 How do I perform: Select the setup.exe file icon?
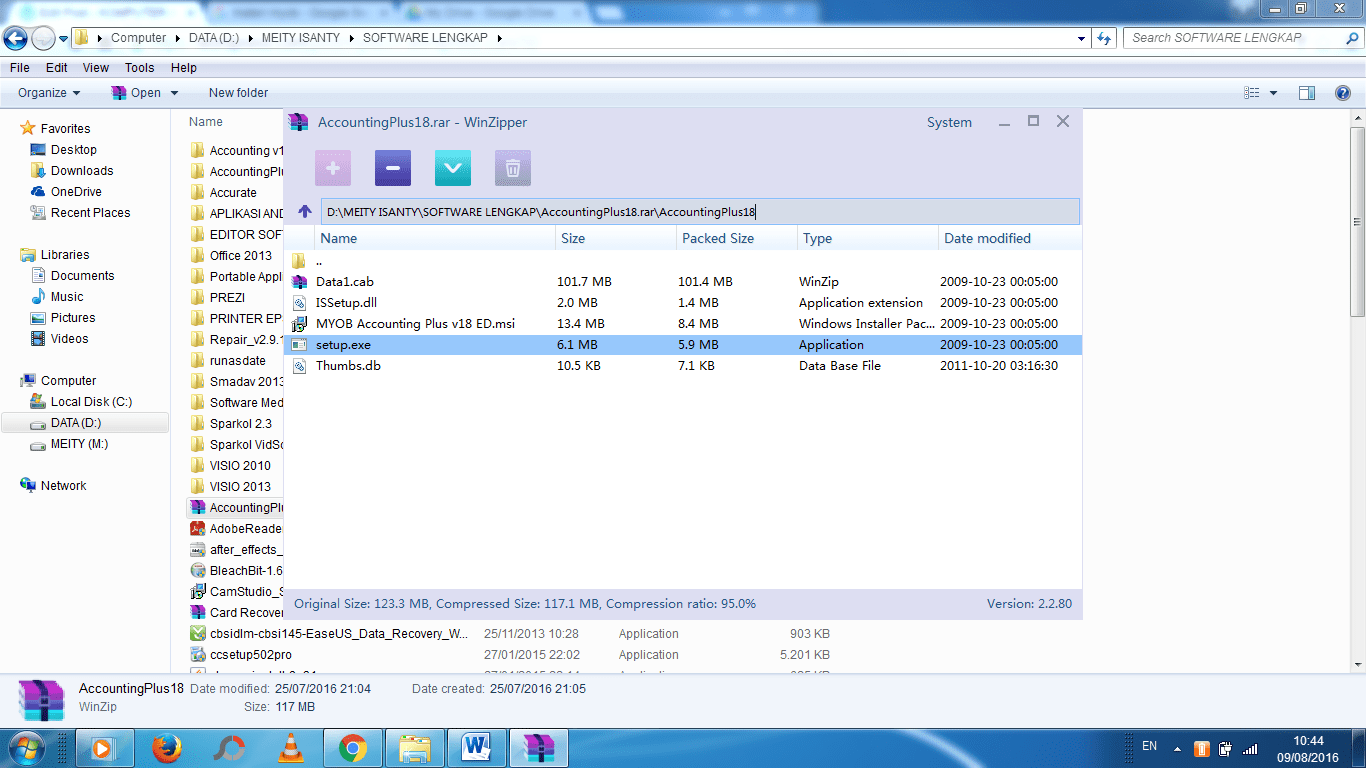click(x=299, y=345)
